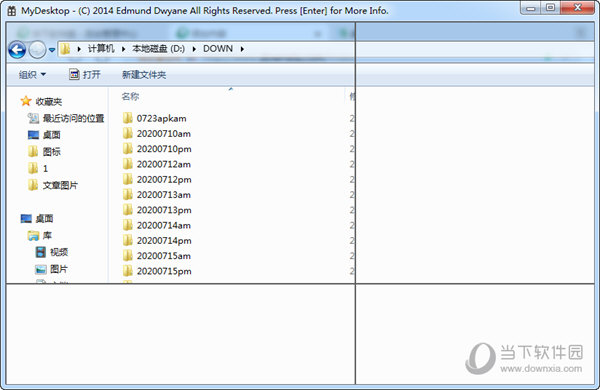This screenshot has height=390, width=600.
Task: Expand the arrow after 本地磁盘 (D:)
Action: coord(194,49)
